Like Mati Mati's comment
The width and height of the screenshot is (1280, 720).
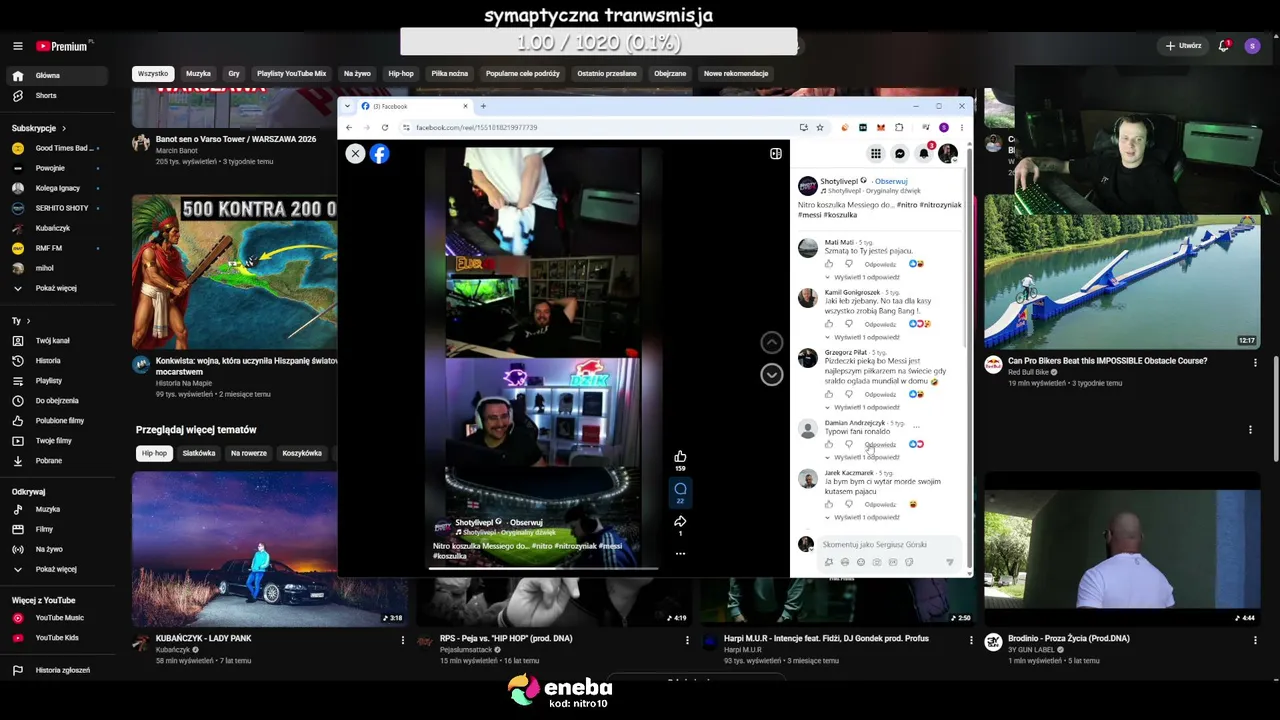[829, 264]
